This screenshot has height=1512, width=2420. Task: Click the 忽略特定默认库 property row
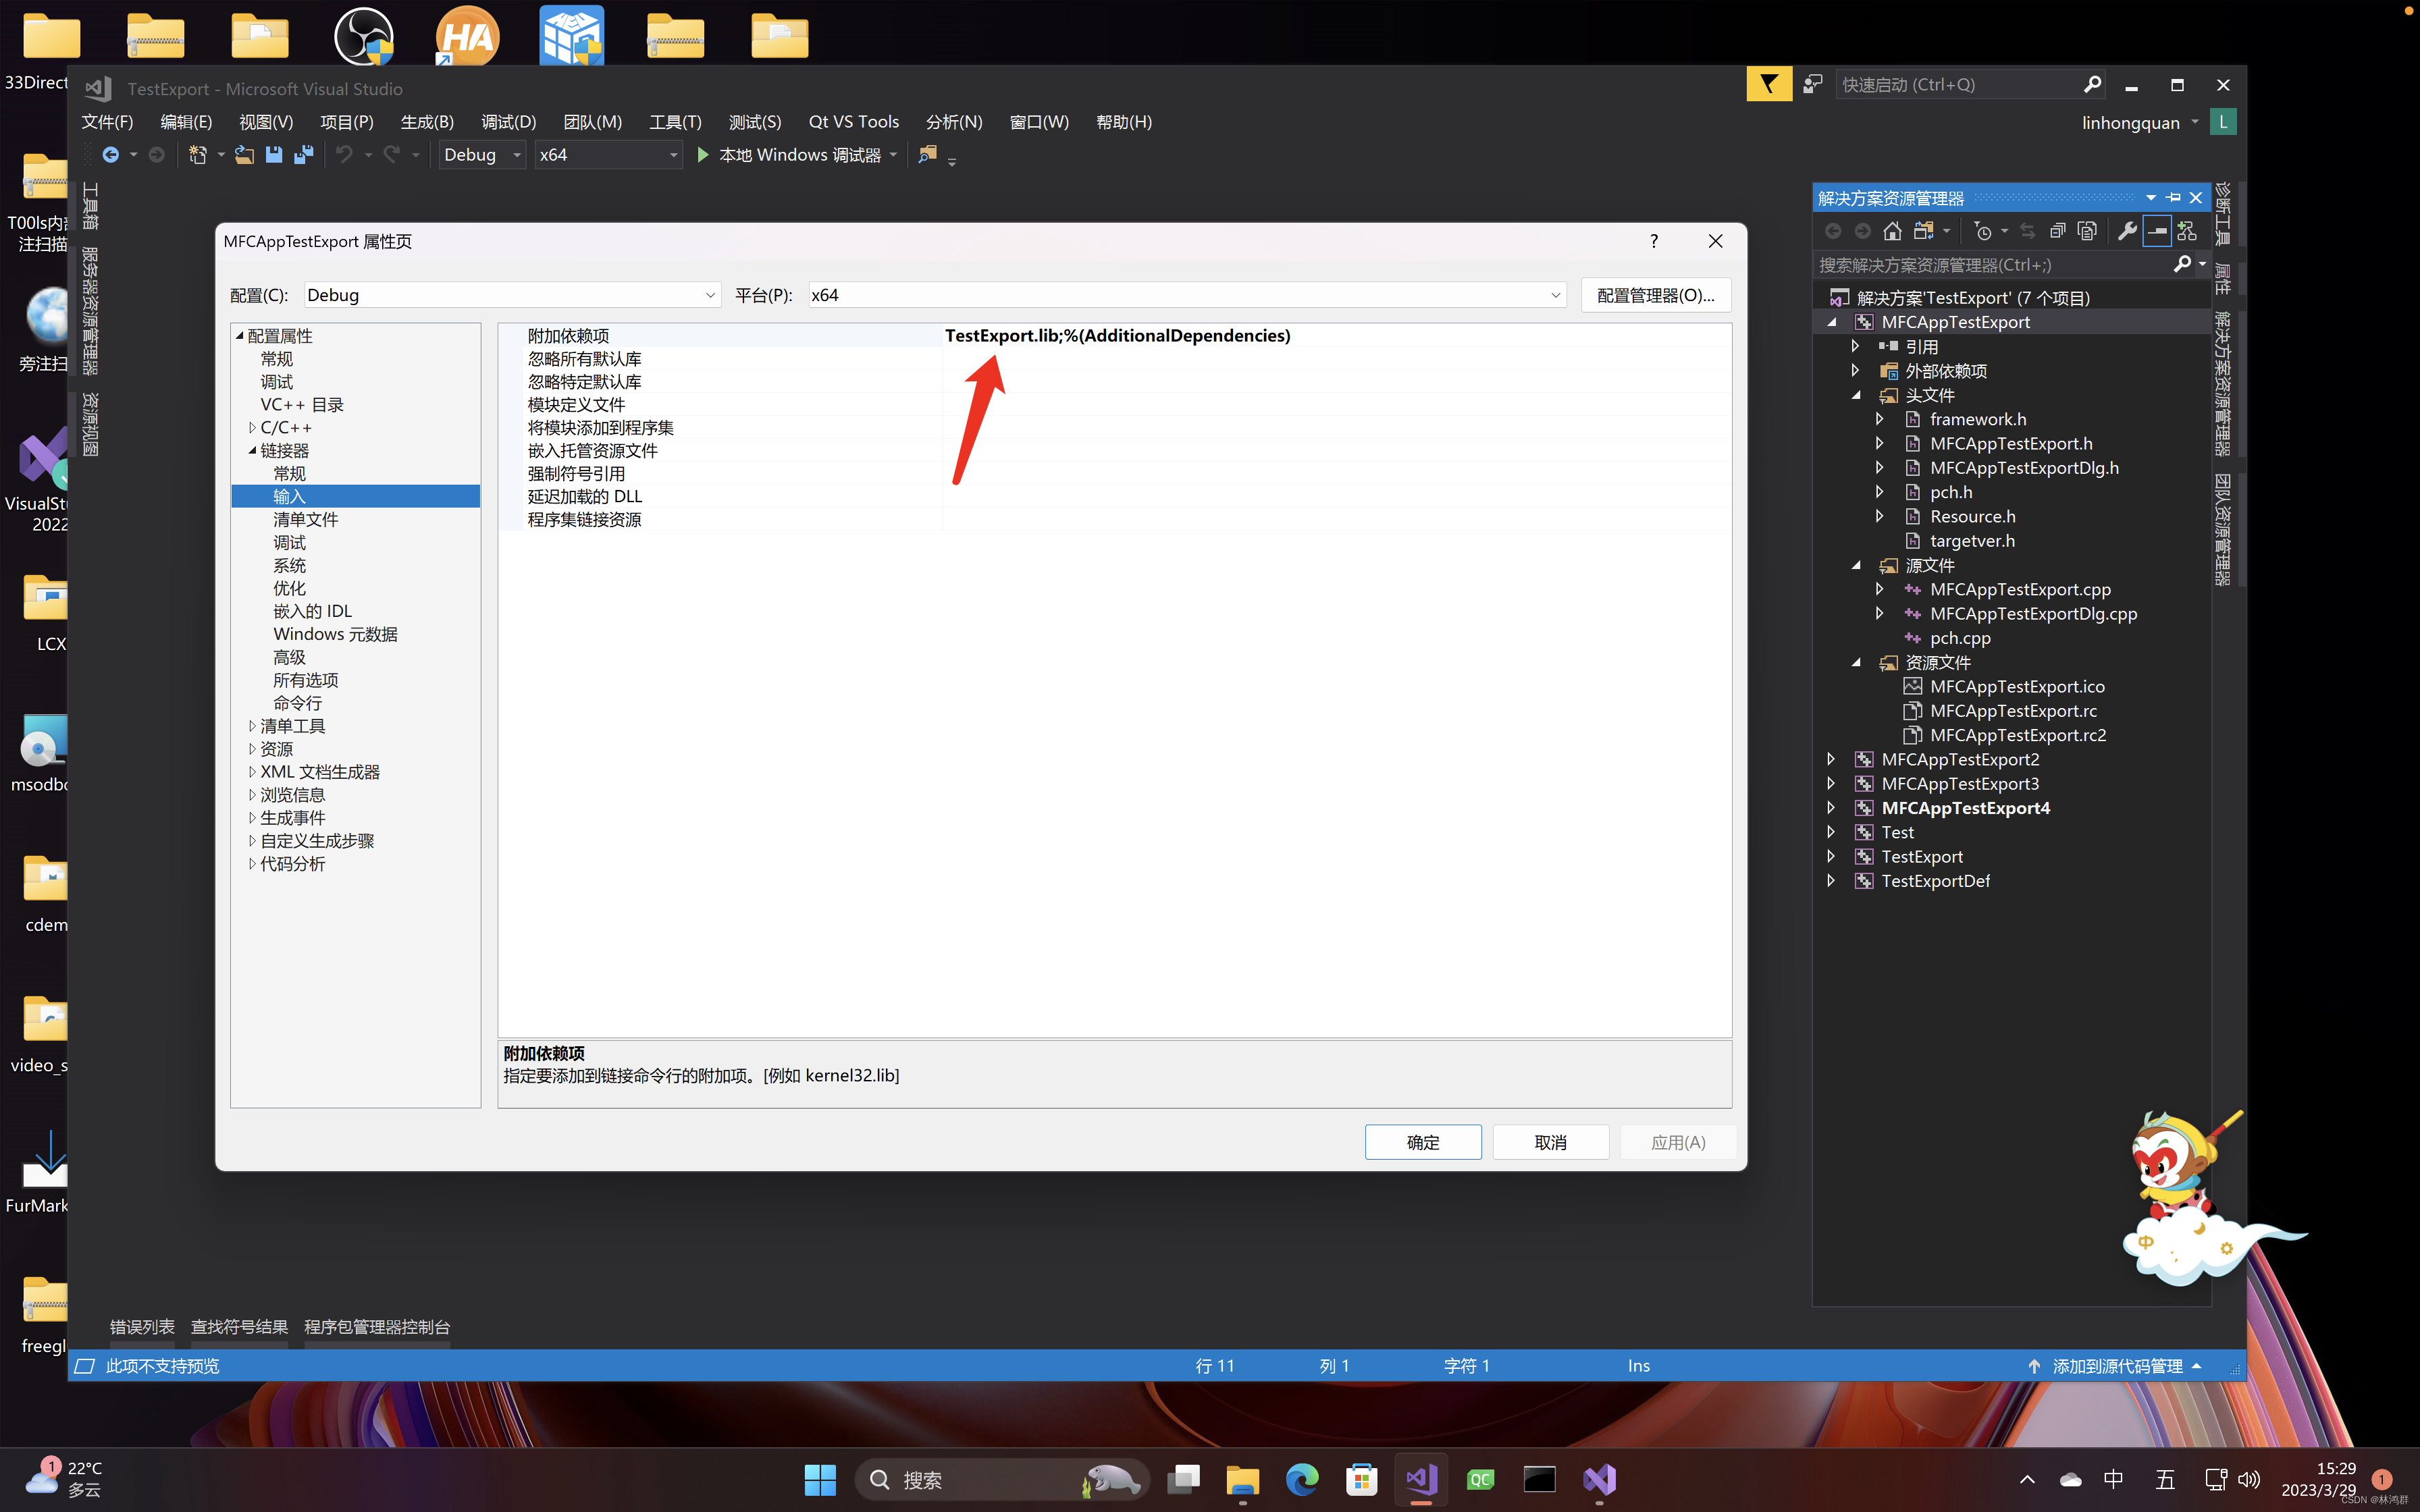pyautogui.click(x=1115, y=382)
